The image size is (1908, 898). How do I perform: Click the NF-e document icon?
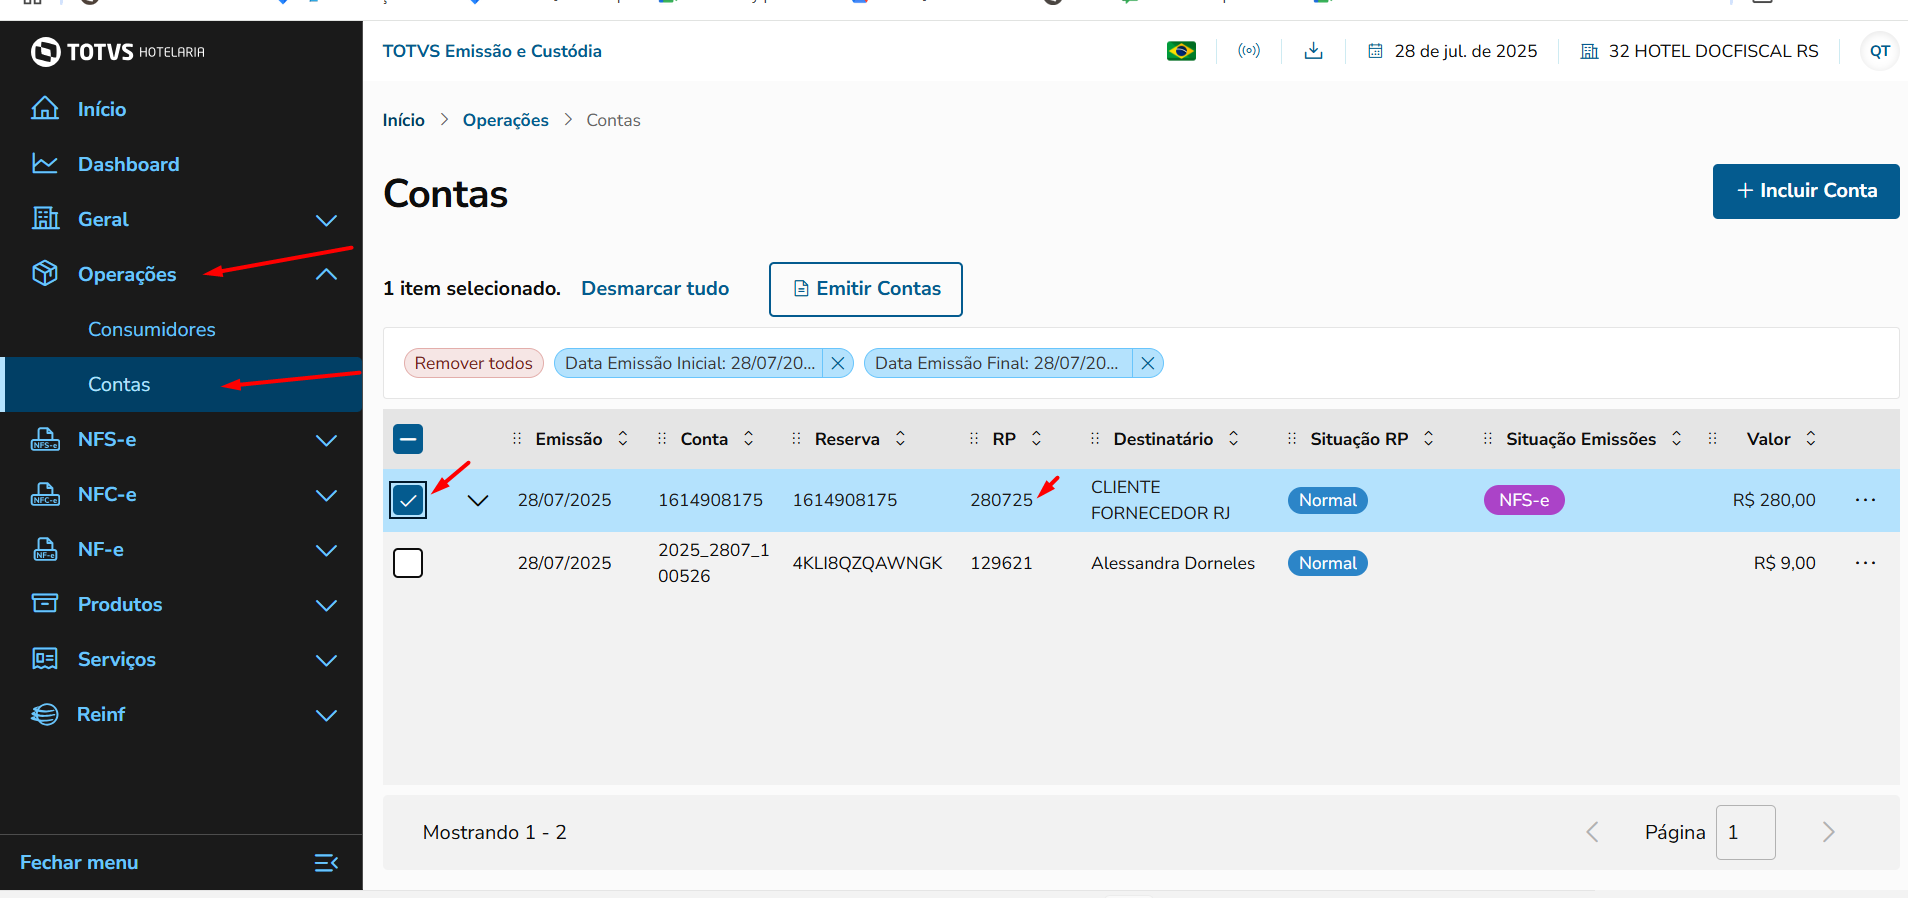tap(45, 548)
